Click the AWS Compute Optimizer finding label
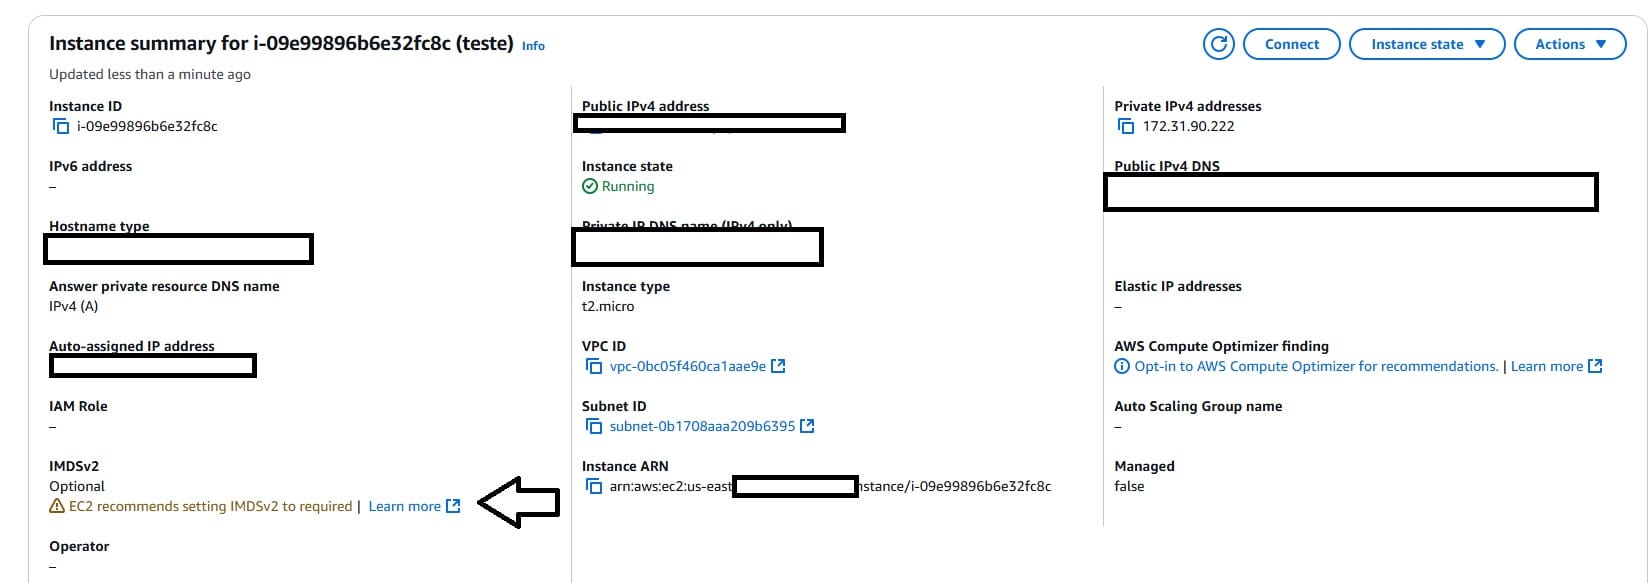This screenshot has width=1652, height=583. [x=1221, y=346]
